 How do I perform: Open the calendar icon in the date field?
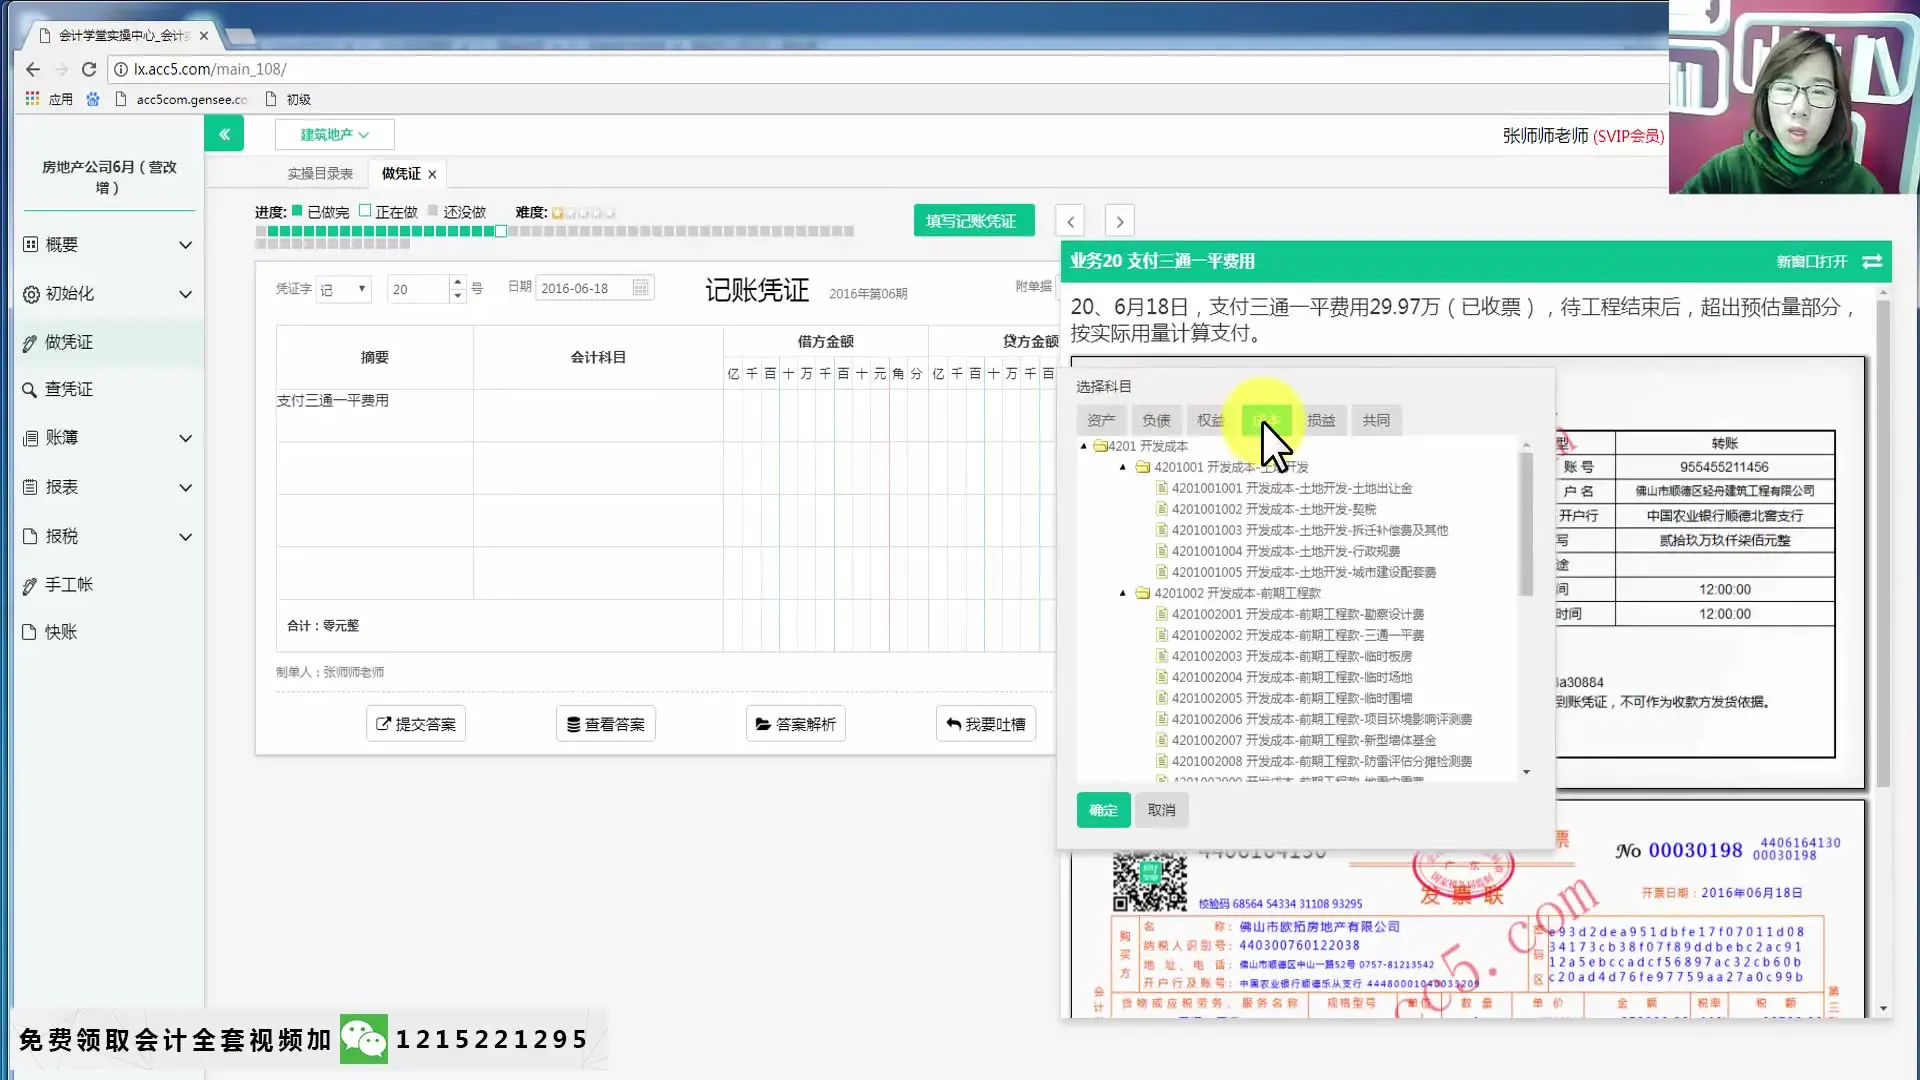pos(641,288)
